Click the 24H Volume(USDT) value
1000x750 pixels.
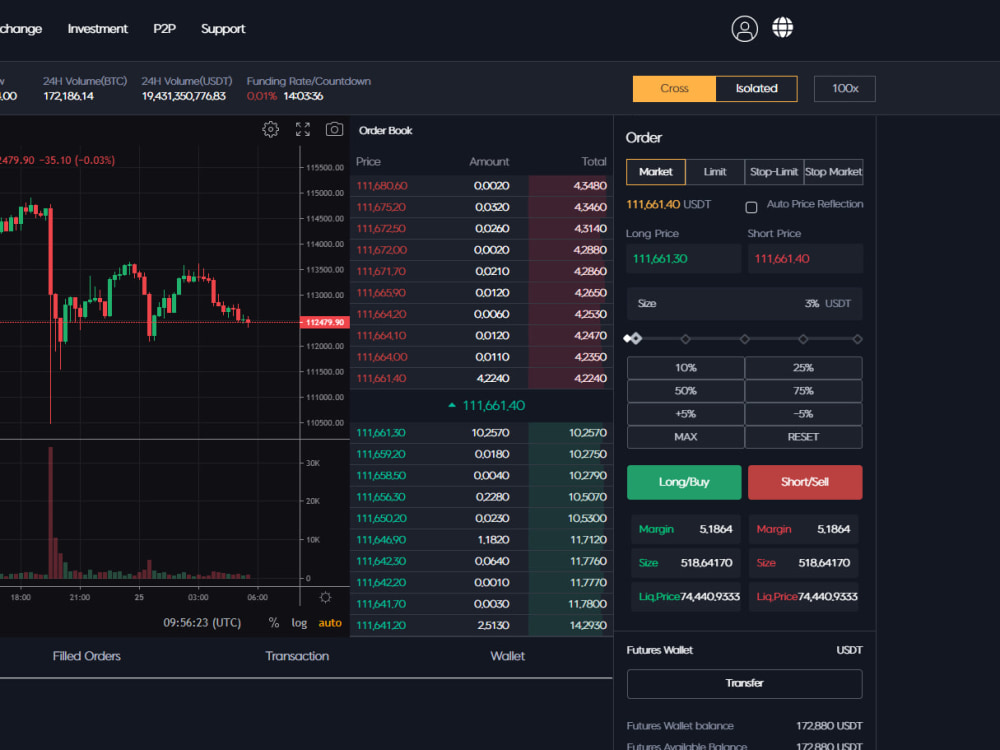(184, 96)
